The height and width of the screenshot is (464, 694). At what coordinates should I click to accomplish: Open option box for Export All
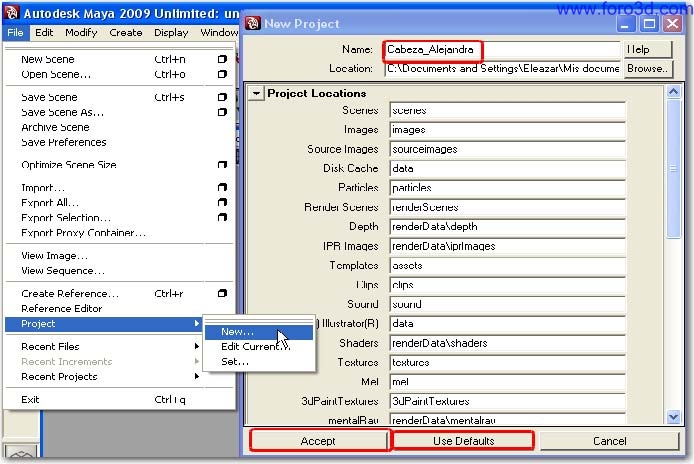222,202
